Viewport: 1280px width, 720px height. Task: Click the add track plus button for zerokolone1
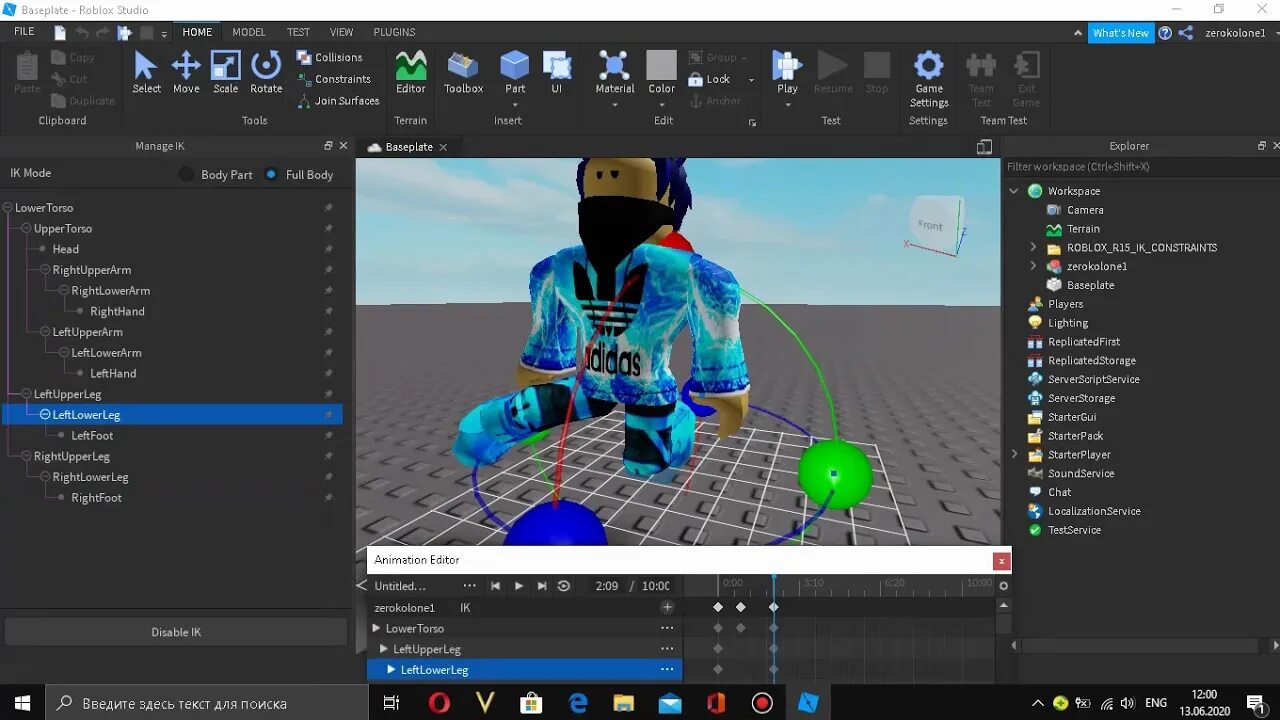click(x=667, y=607)
